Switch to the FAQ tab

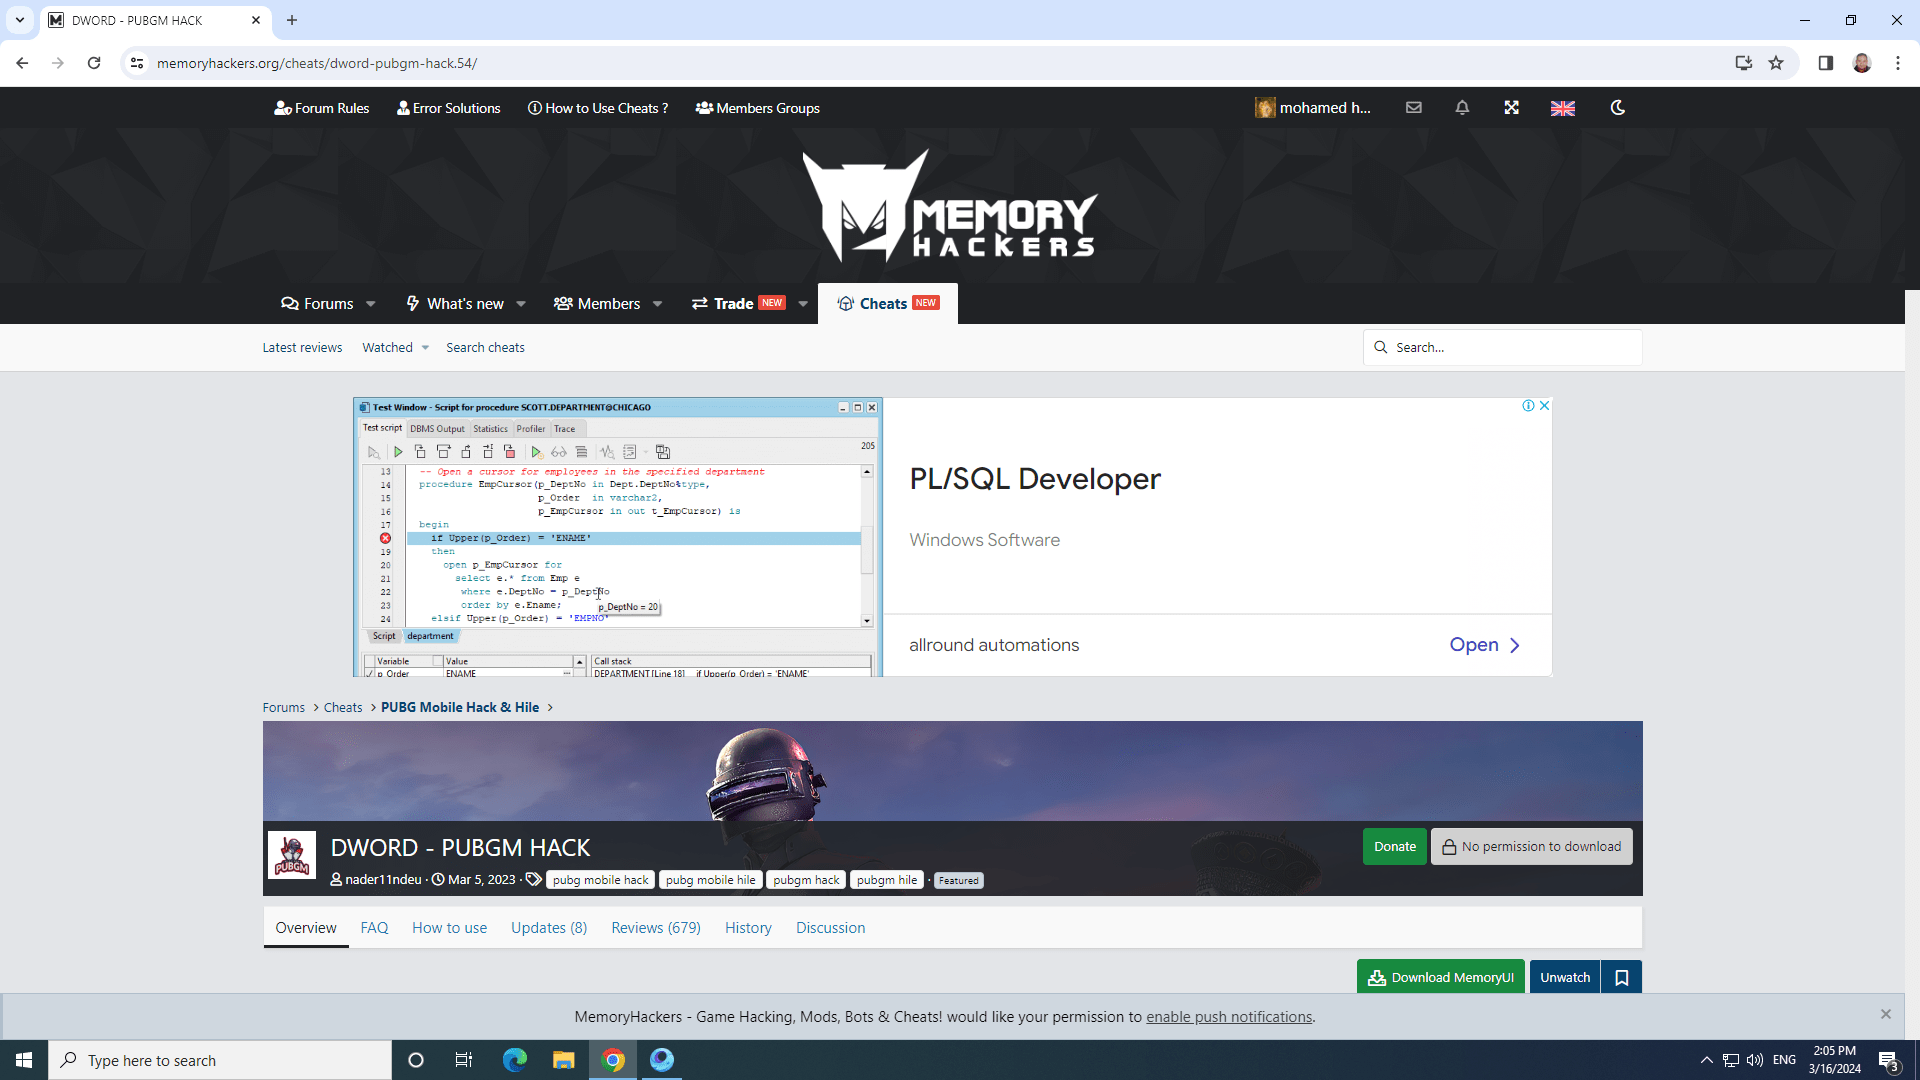[x=374, y=928]
